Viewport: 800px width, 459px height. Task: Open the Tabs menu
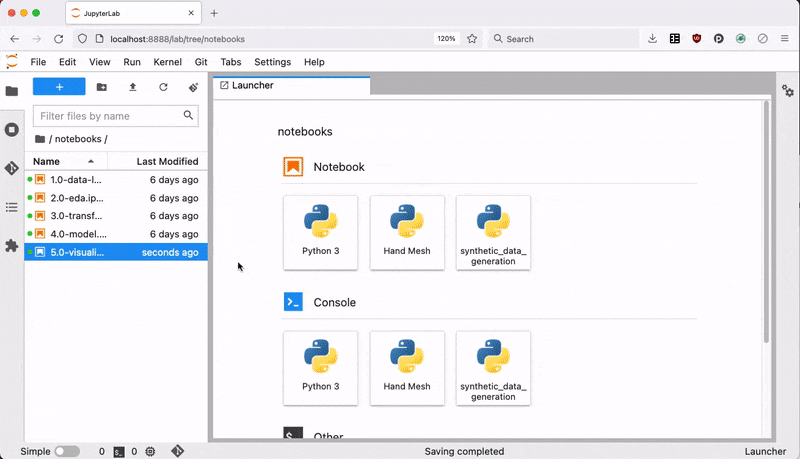click(x=231, y=62)
